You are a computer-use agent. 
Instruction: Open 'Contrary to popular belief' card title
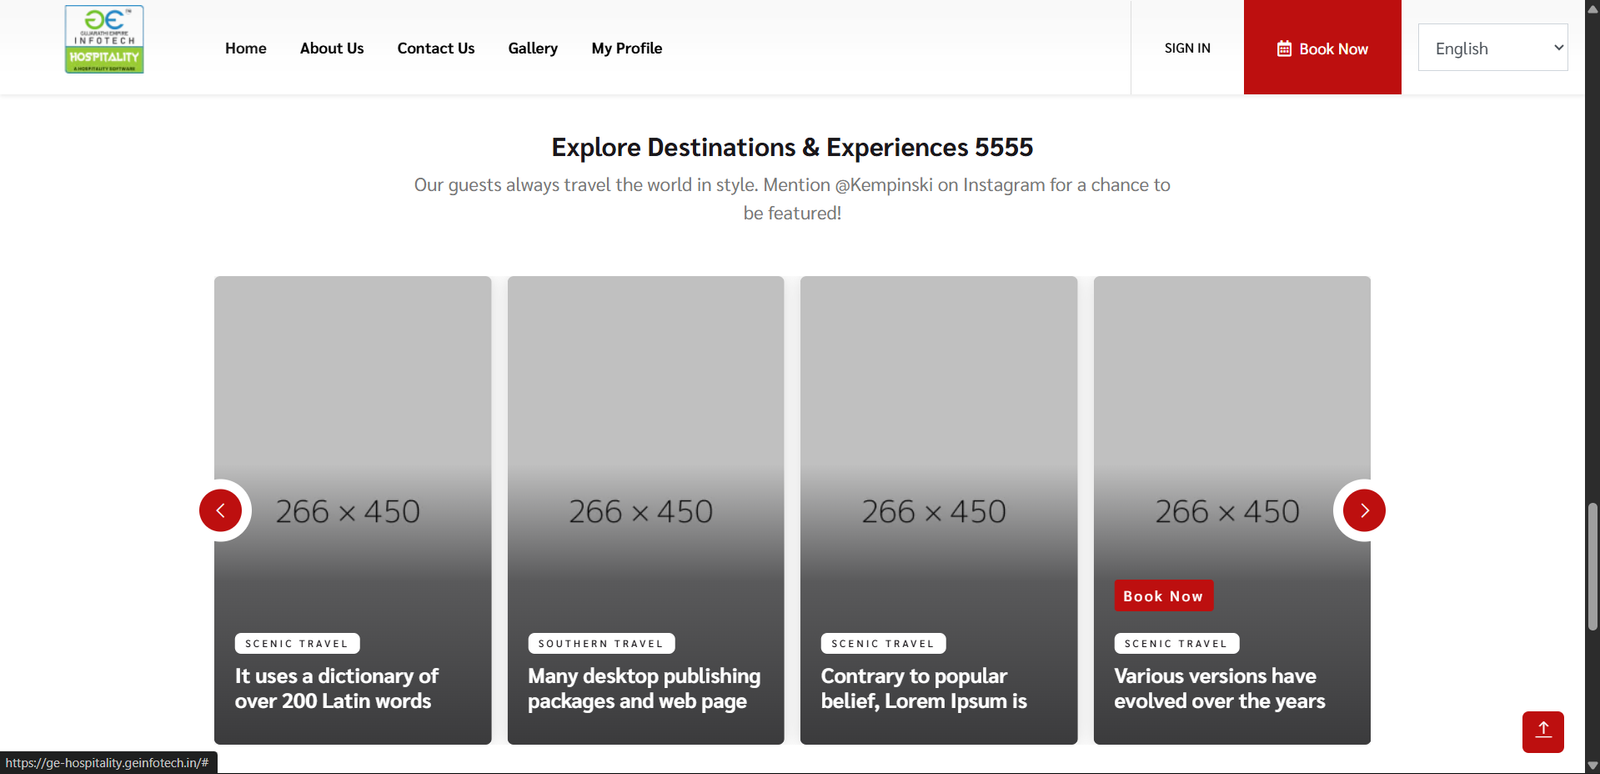click(923, 688)
